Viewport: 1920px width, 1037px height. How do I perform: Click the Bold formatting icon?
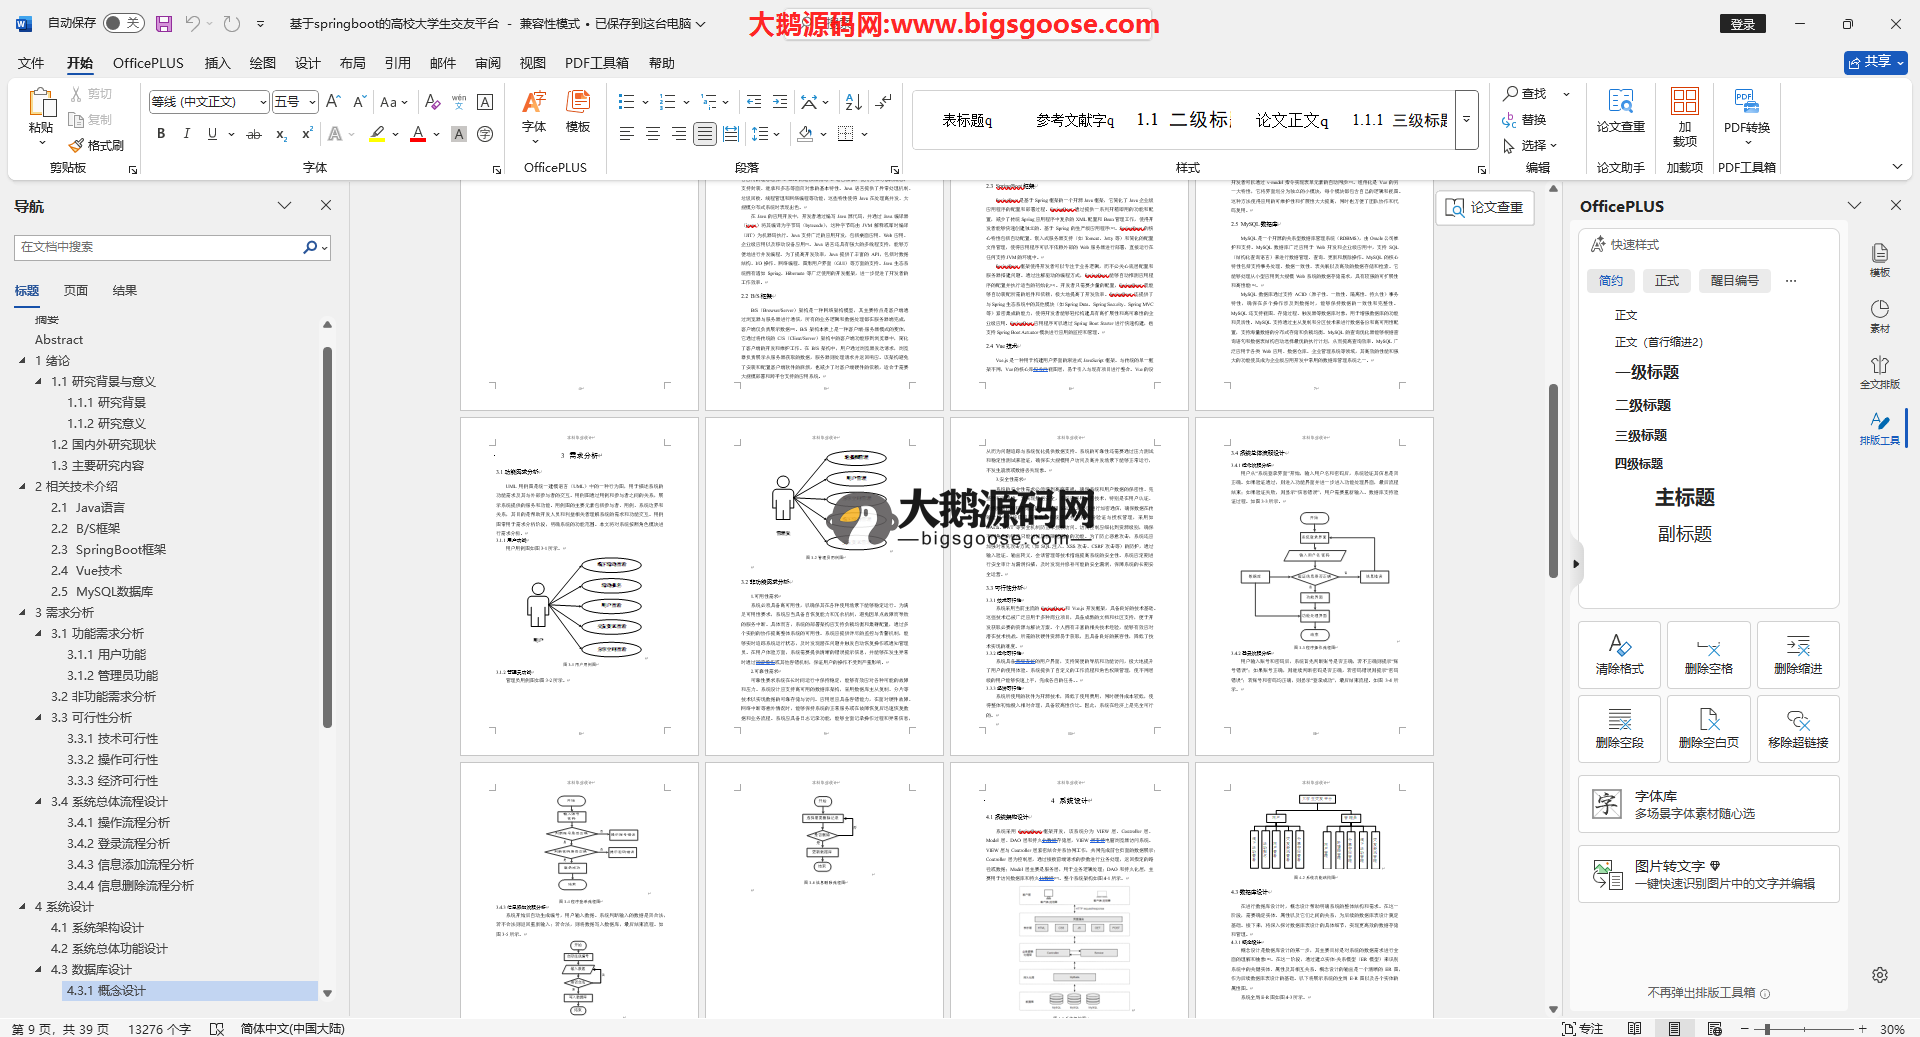click(161, 134)
